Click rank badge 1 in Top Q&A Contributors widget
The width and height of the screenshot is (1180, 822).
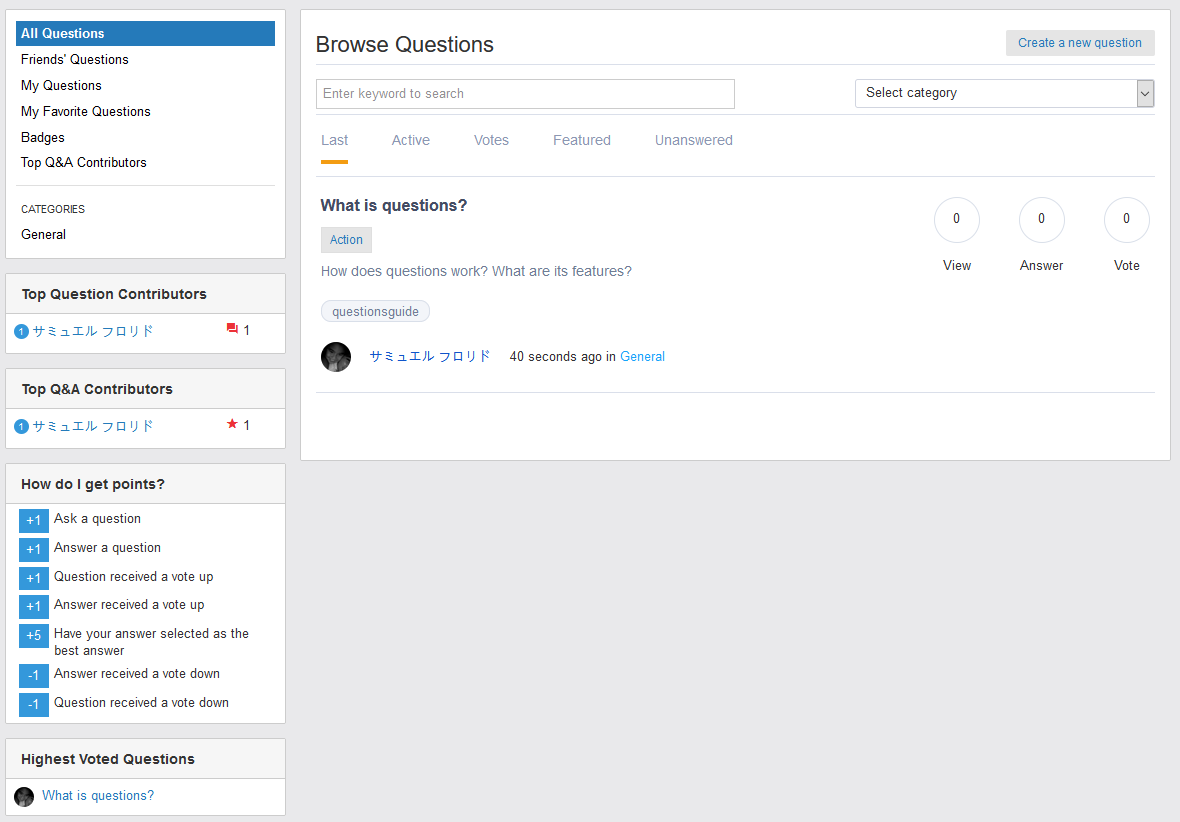(x=22, y=427)
